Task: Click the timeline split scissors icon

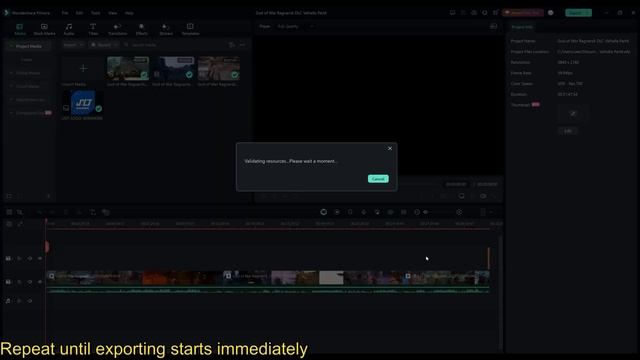Action: click(x=79, y=212)
